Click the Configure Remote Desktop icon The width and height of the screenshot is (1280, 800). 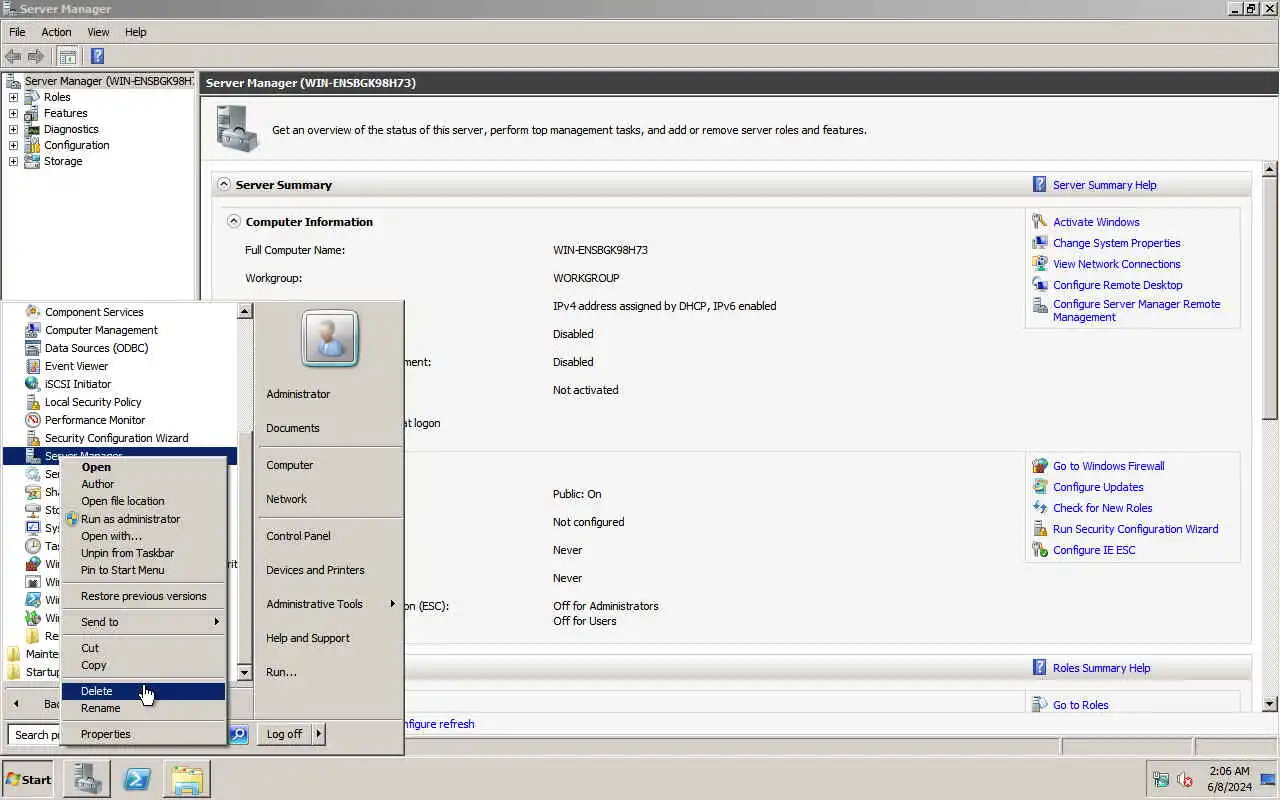pos(1040,285)
